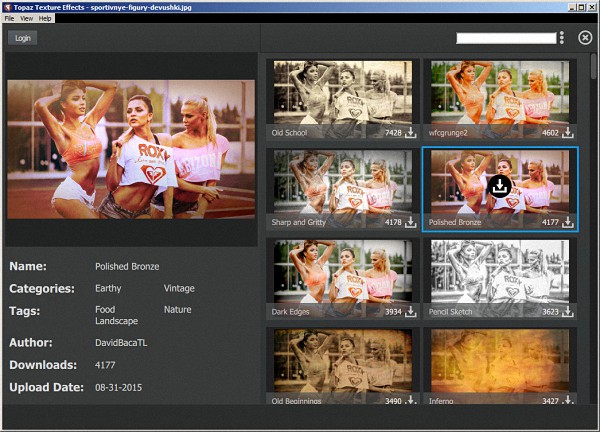The width and height of the screenshot is (600, 432).
Task: Click the Landscape tag
Action: (x=117, y=321)
